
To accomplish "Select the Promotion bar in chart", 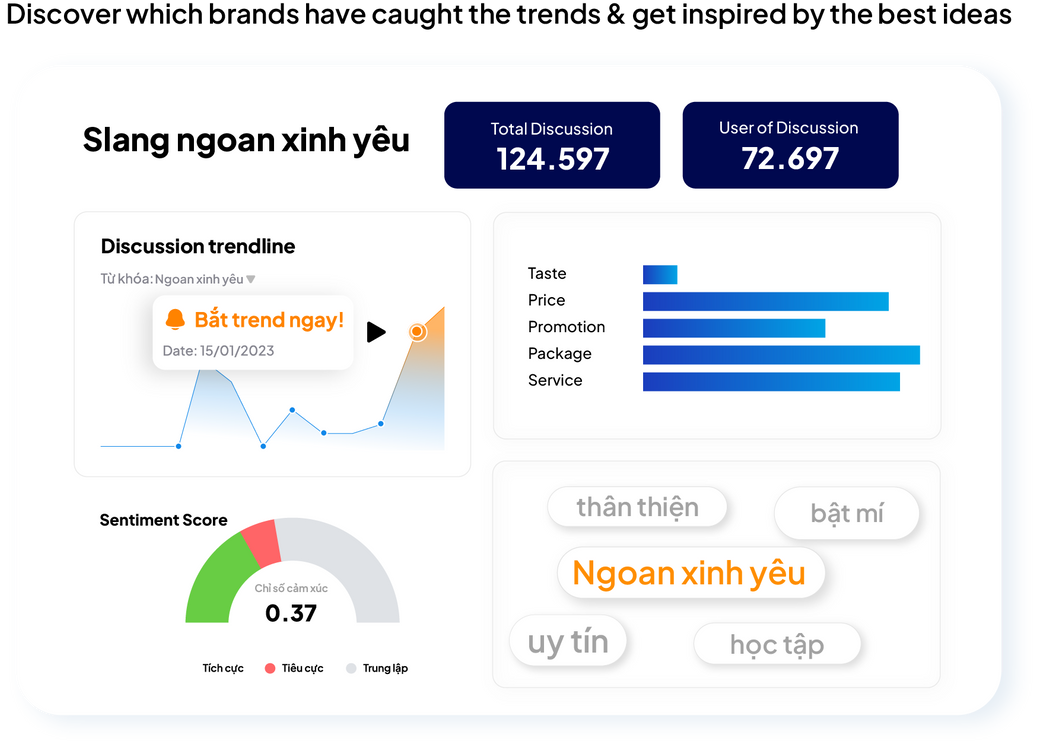I will (x=734, y=328).
